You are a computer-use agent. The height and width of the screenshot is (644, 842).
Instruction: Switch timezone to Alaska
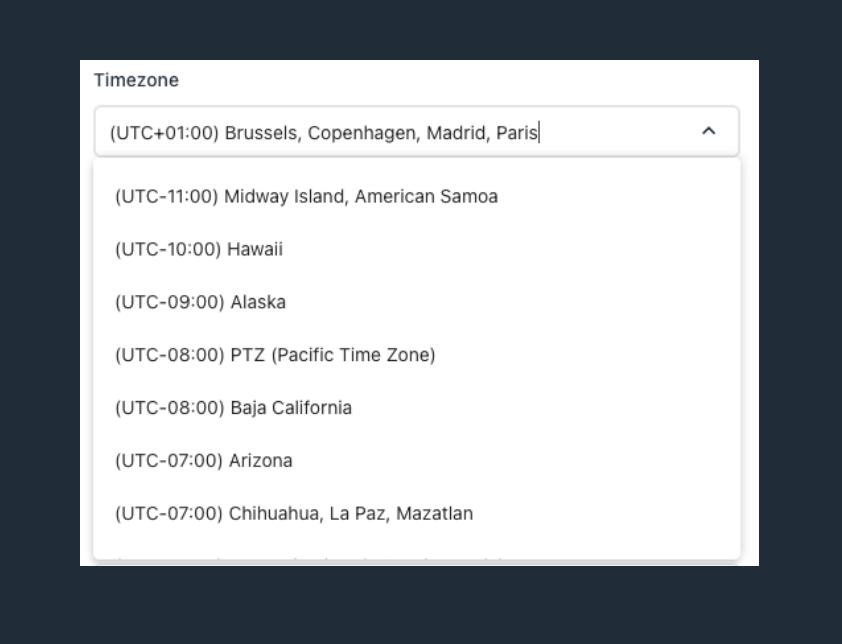pos(417,302)
